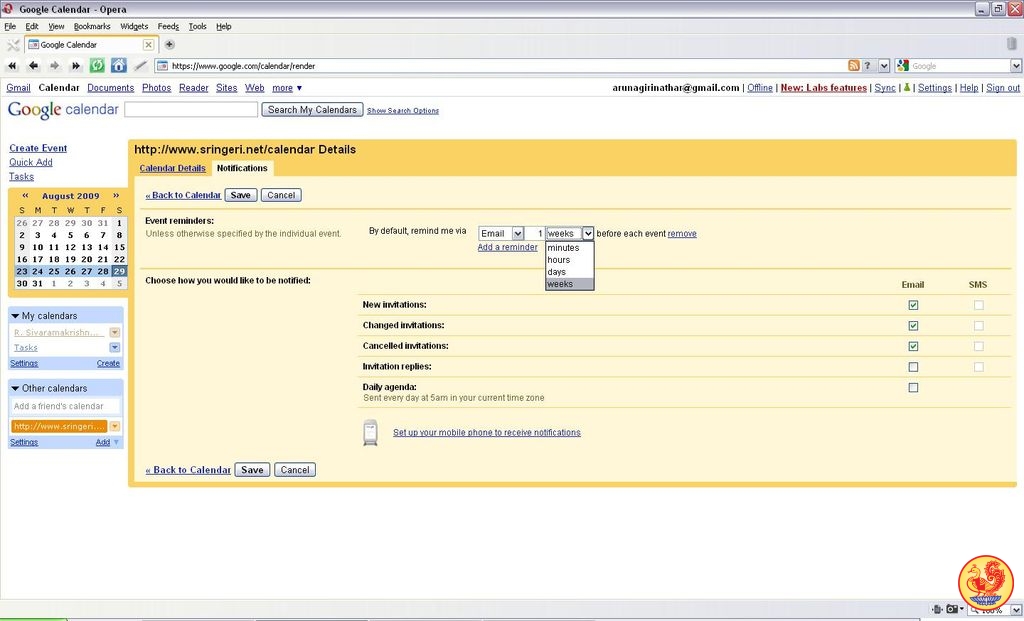The width and height of the screenshot is (1024, 621).
Task: Click the page icon in address bar
Action: 162,65
